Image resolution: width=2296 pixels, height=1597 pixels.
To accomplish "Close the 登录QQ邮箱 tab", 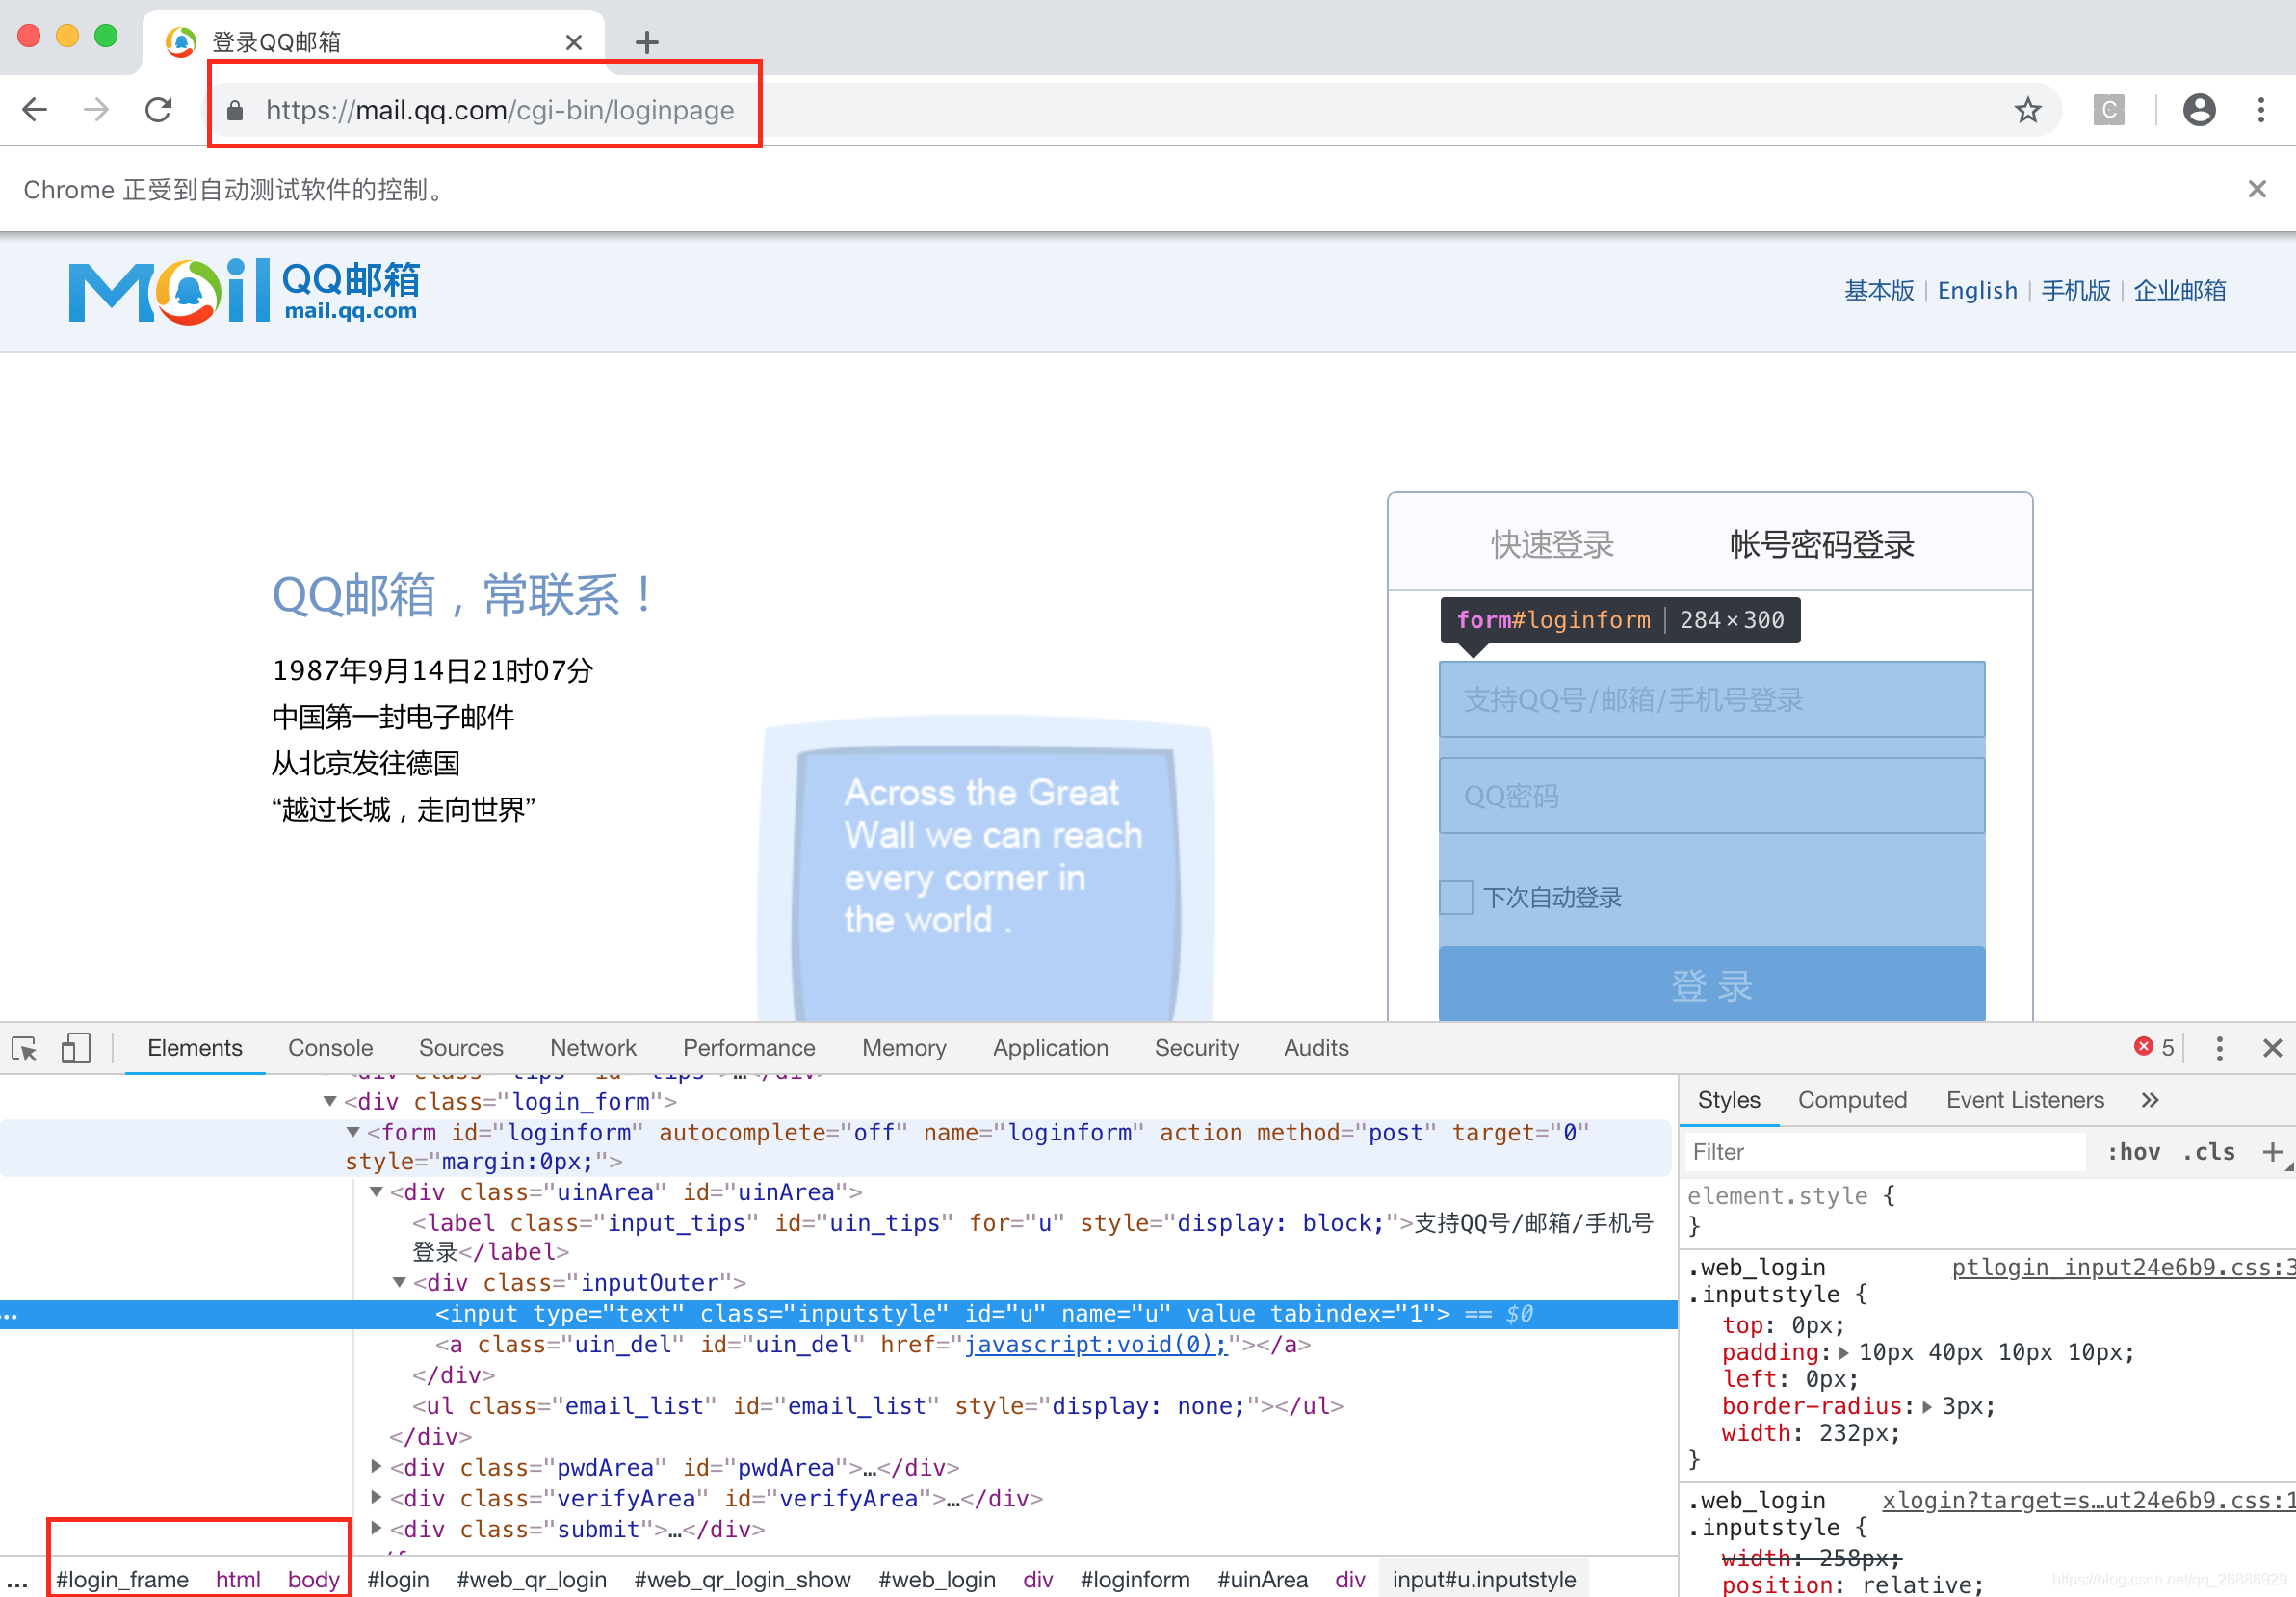I will [x=573, y=42].
